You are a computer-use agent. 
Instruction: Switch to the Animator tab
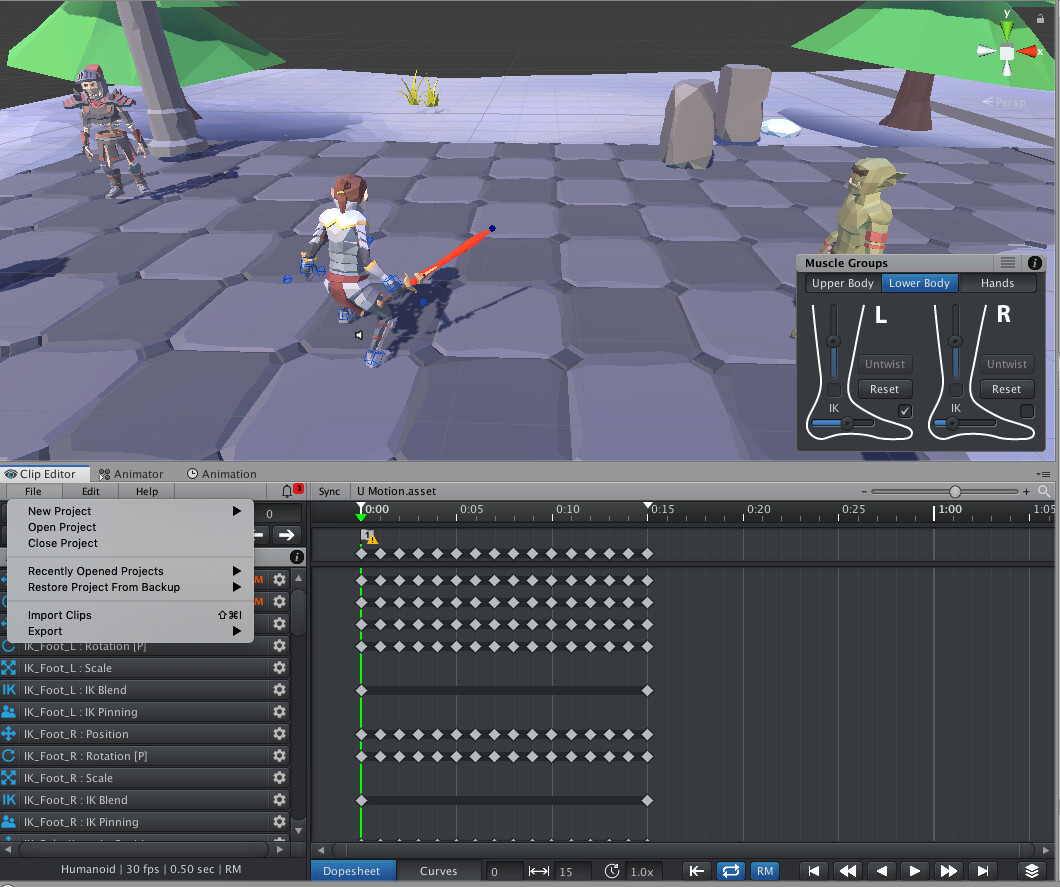130,473
